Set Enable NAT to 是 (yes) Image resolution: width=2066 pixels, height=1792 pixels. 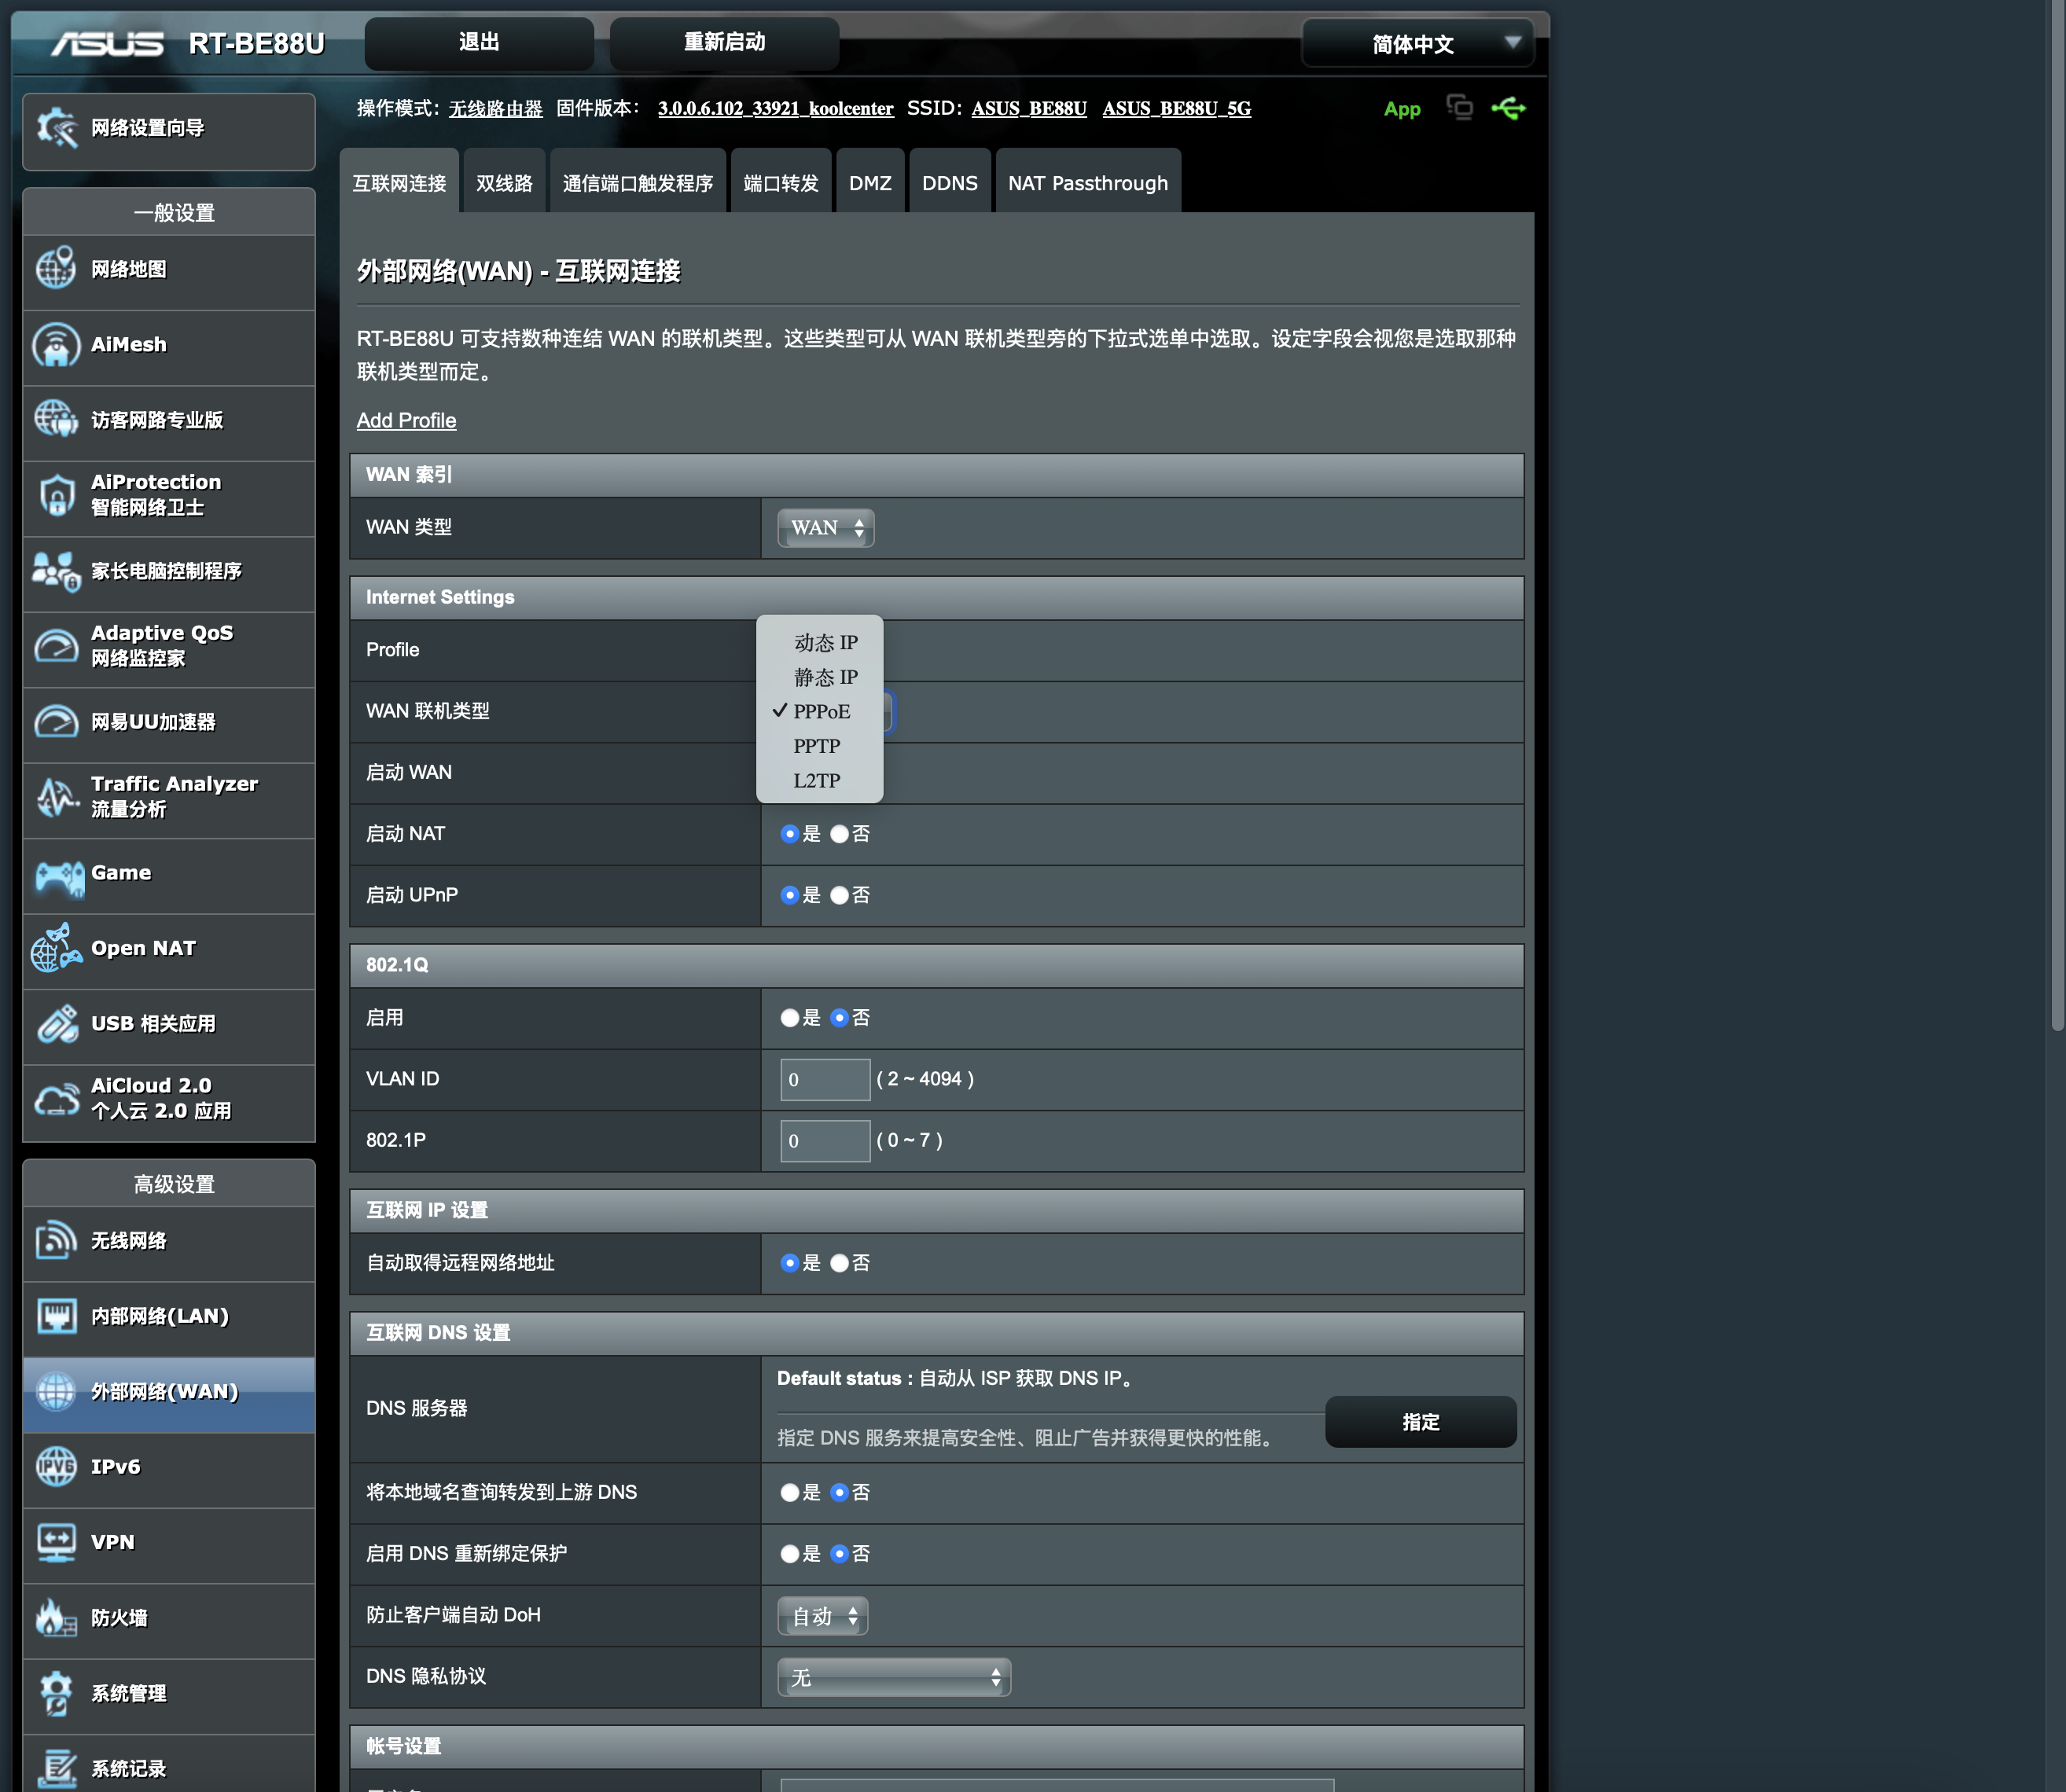tap(789, 834)
